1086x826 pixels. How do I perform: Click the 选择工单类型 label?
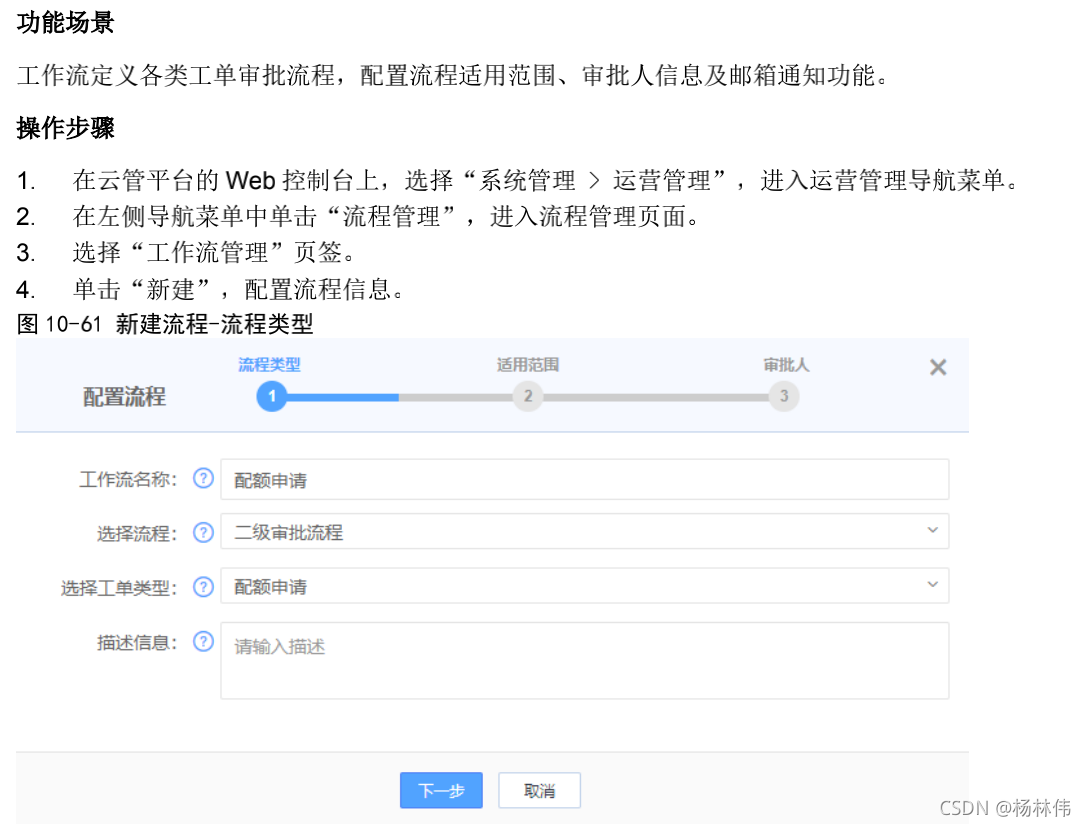click(119, 588)
